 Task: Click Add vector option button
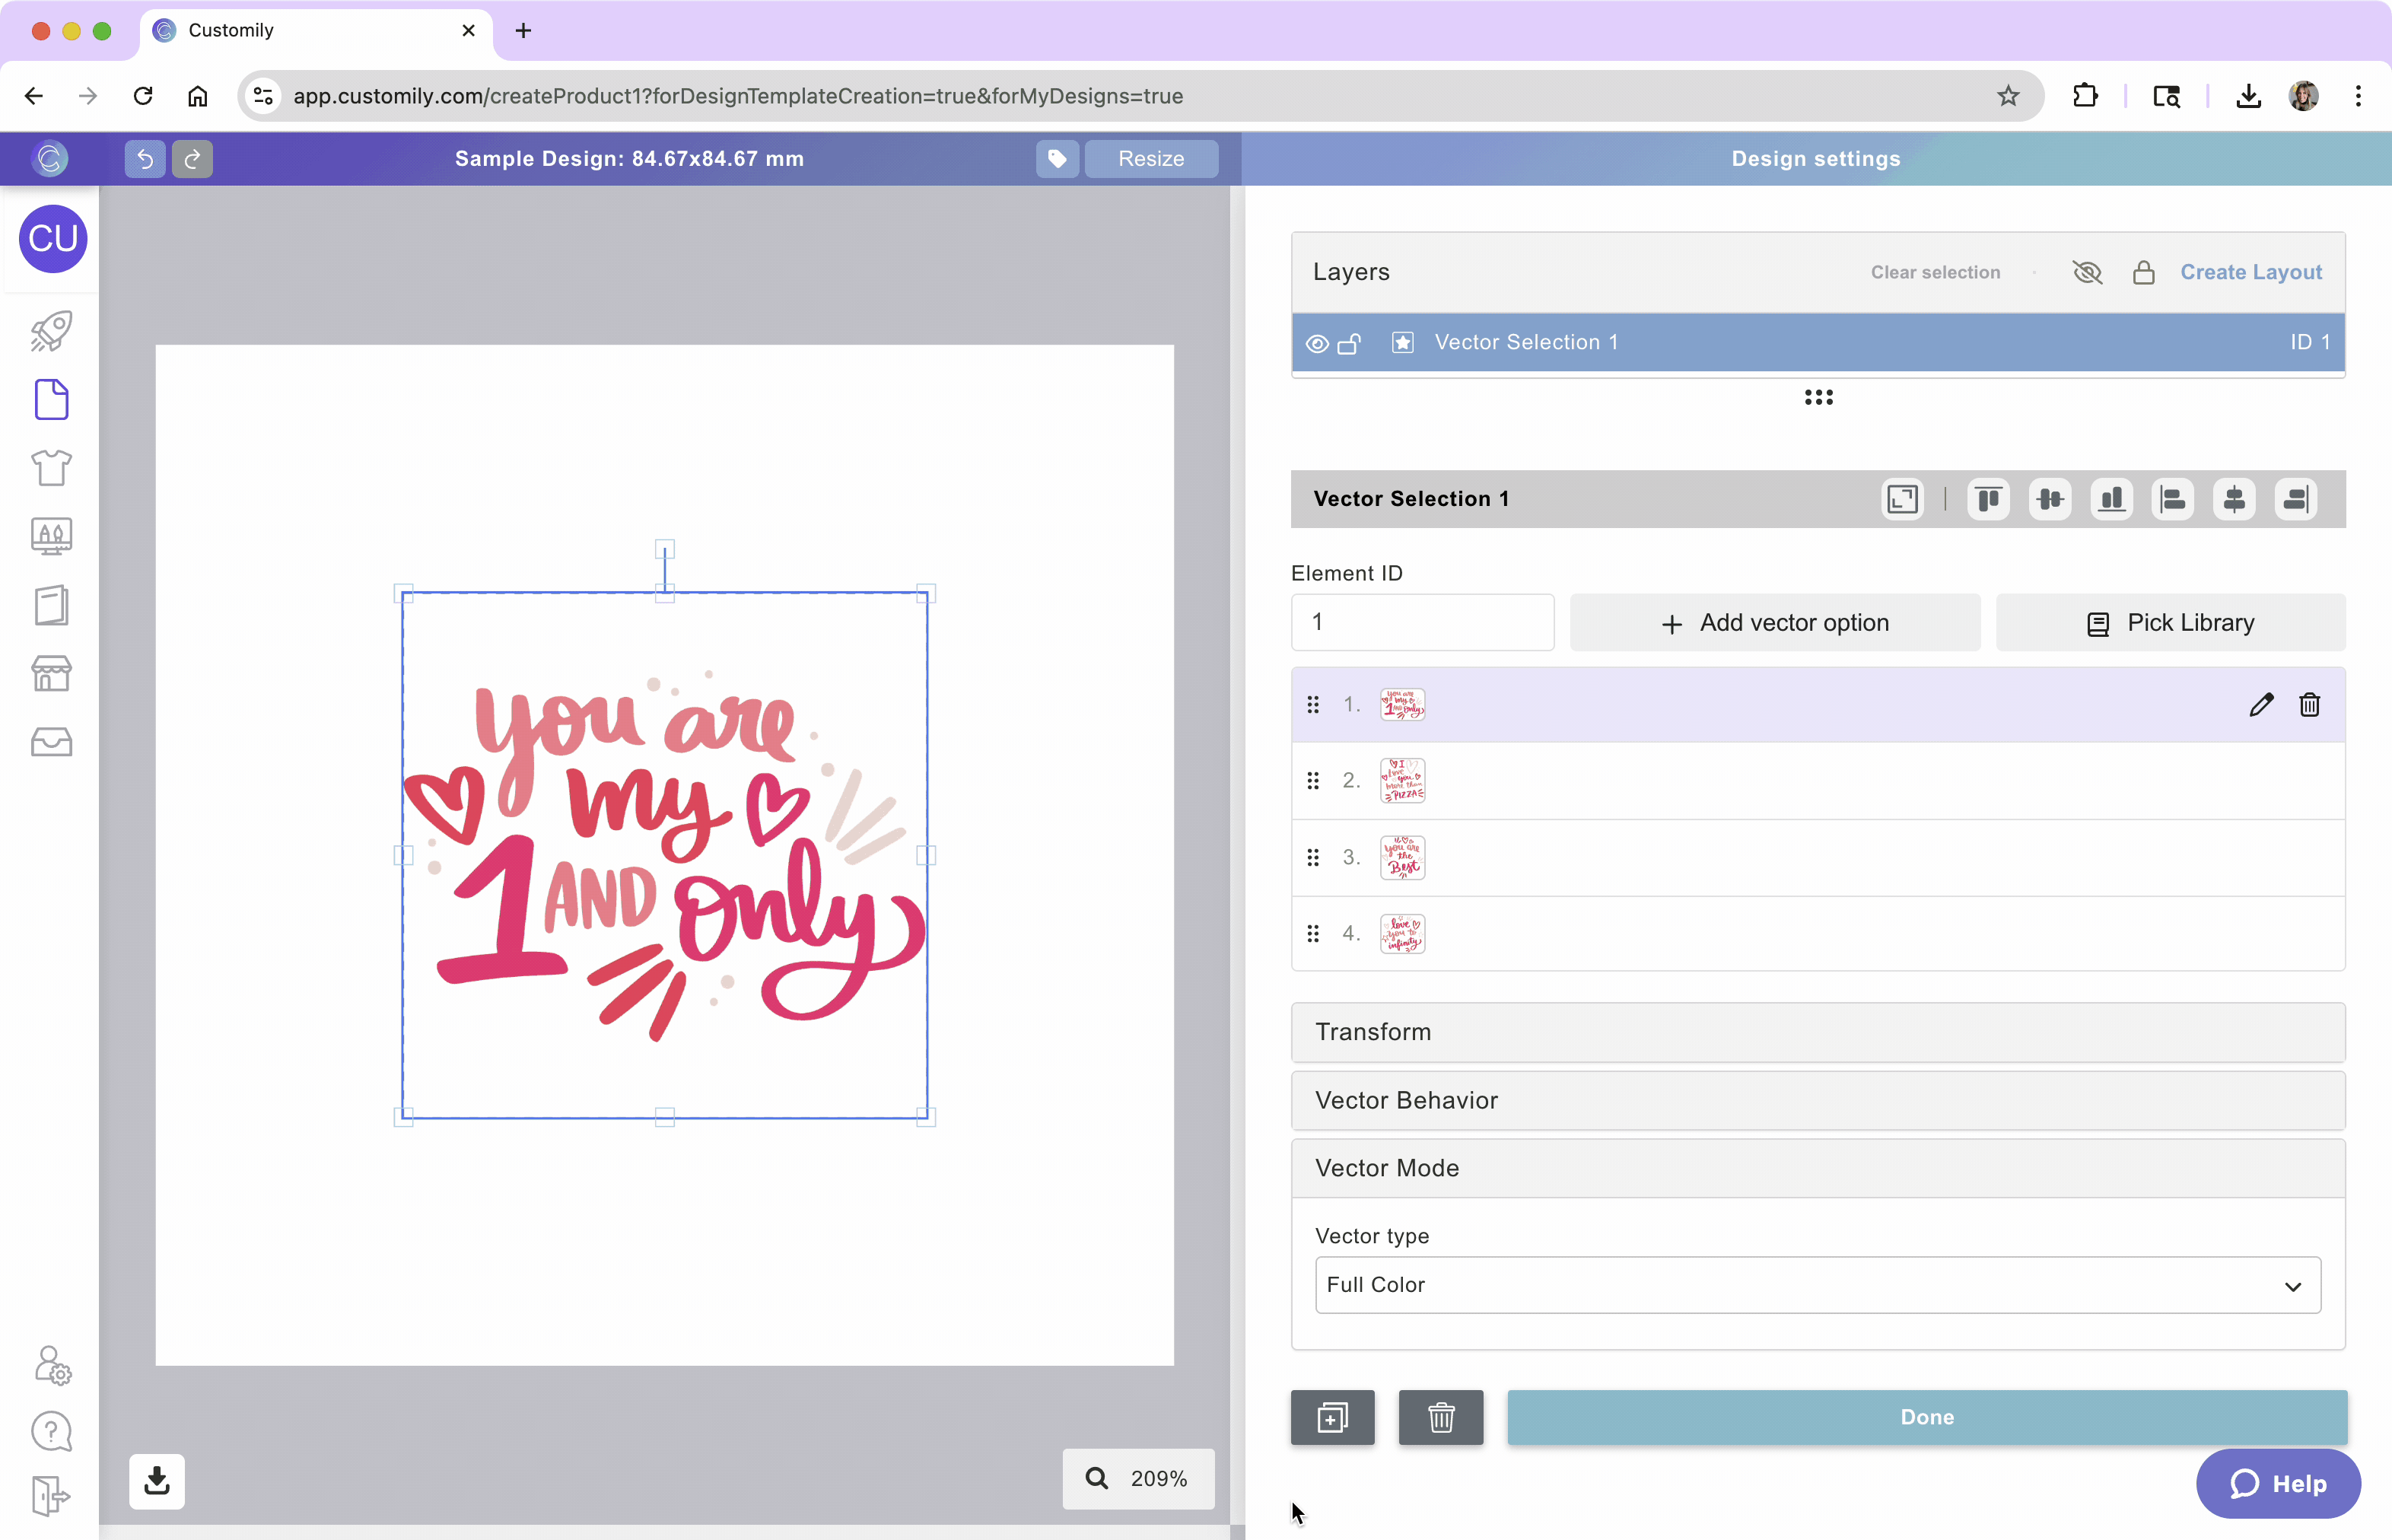(1774, 622)
